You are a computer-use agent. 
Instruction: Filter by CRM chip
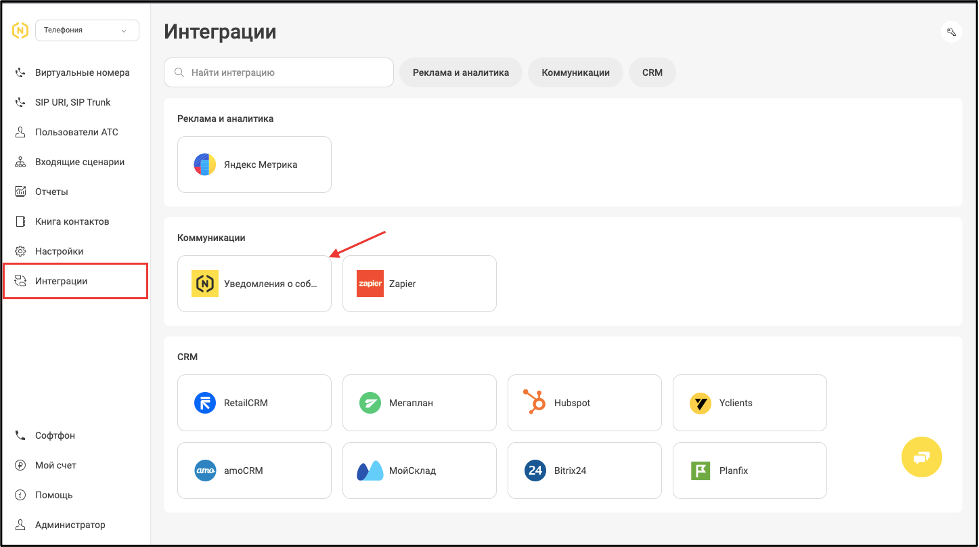tap(652, 72)
